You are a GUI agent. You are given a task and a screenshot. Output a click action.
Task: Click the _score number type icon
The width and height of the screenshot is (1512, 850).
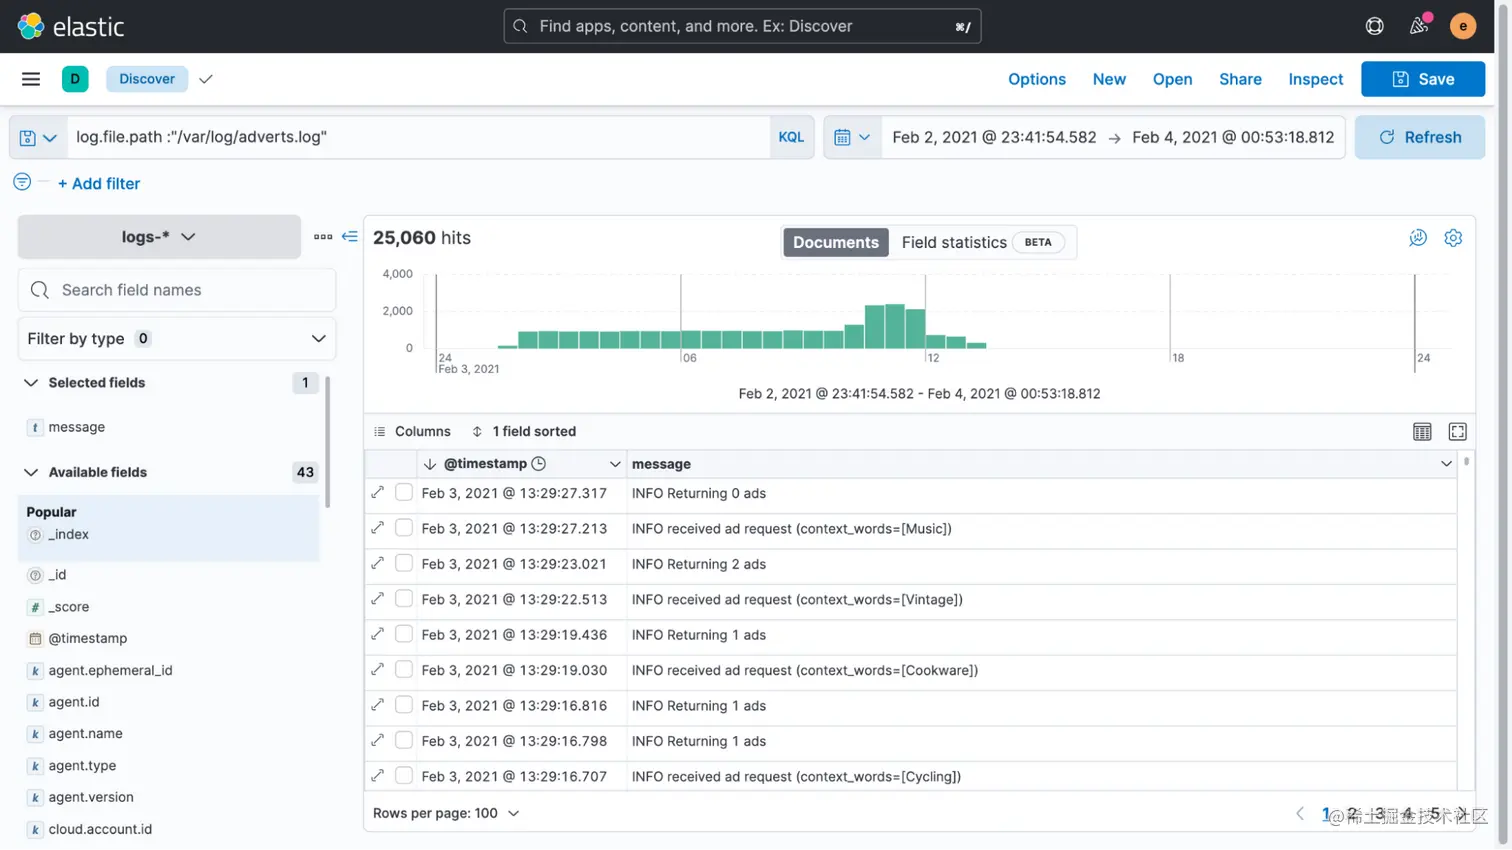pos(35,607)
